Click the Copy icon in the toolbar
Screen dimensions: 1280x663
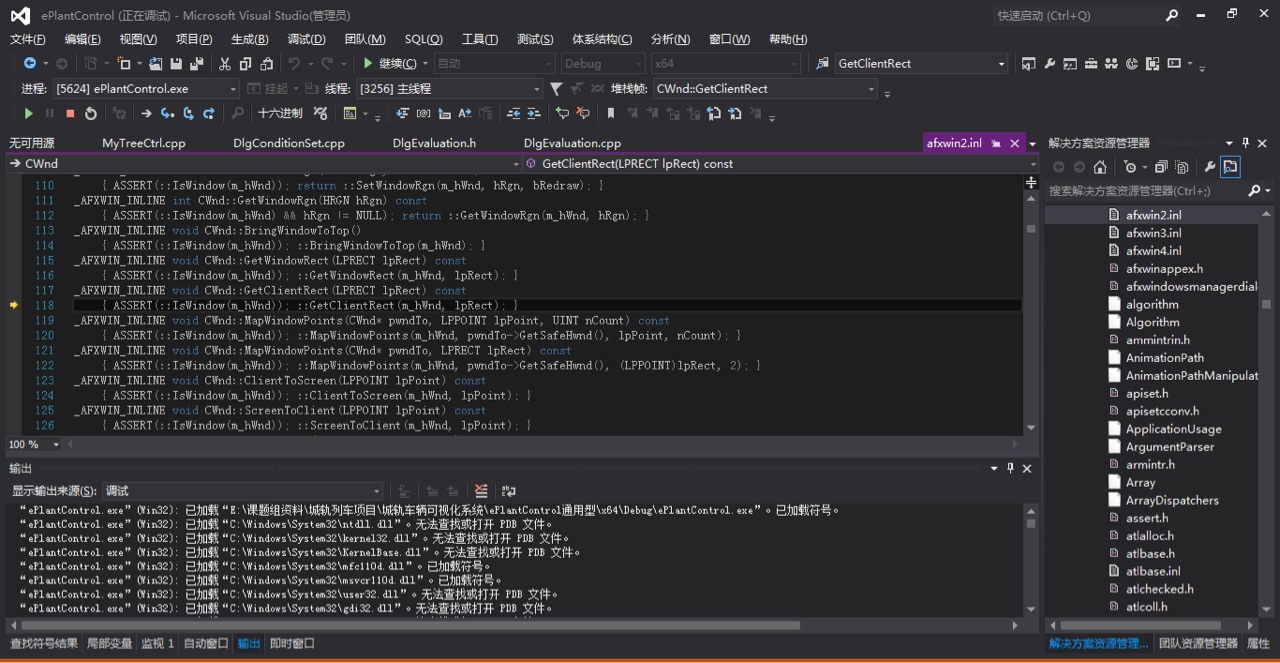pyautogui.click(x=246, y=64)
